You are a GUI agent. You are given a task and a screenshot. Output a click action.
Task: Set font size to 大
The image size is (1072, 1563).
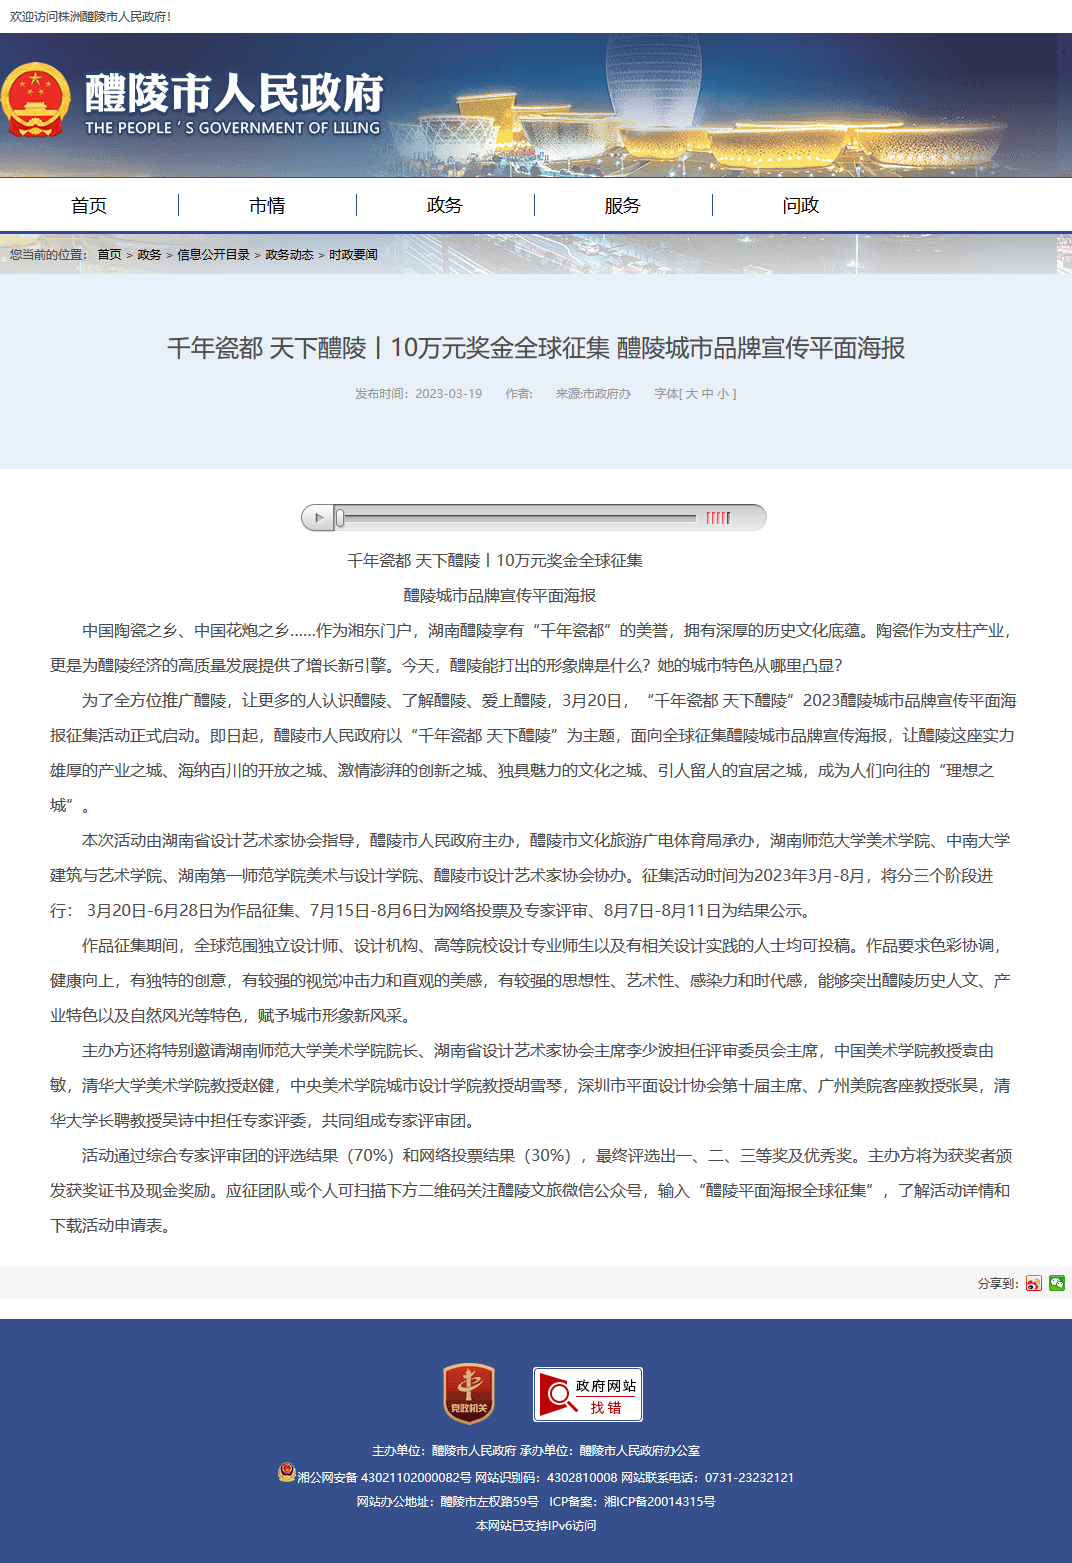(x=691, y=394)
